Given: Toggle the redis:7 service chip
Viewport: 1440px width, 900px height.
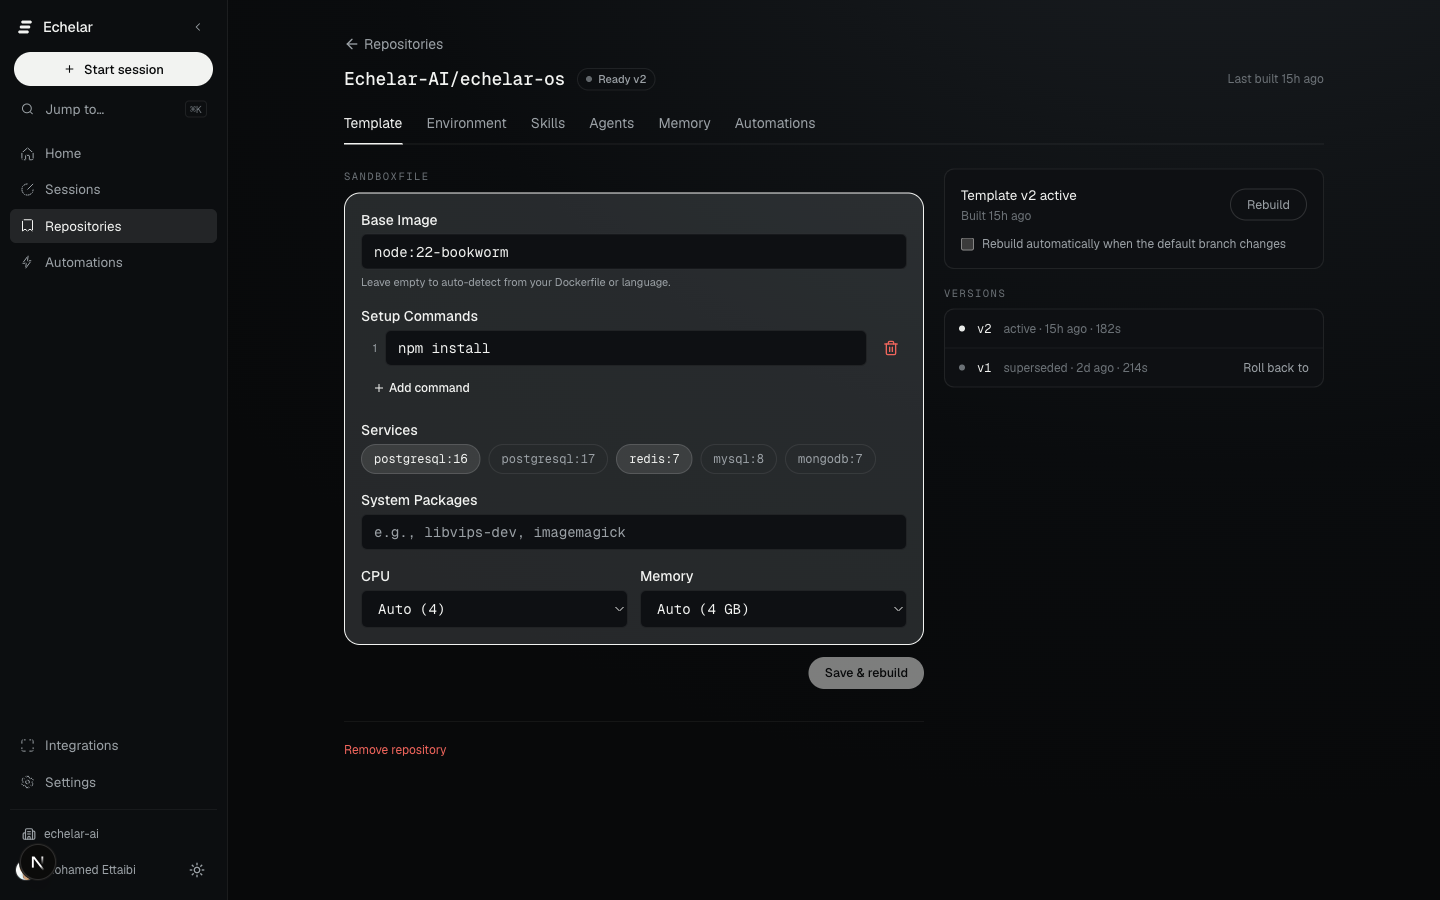Looking at the screenshot, I should coord(654,459).
